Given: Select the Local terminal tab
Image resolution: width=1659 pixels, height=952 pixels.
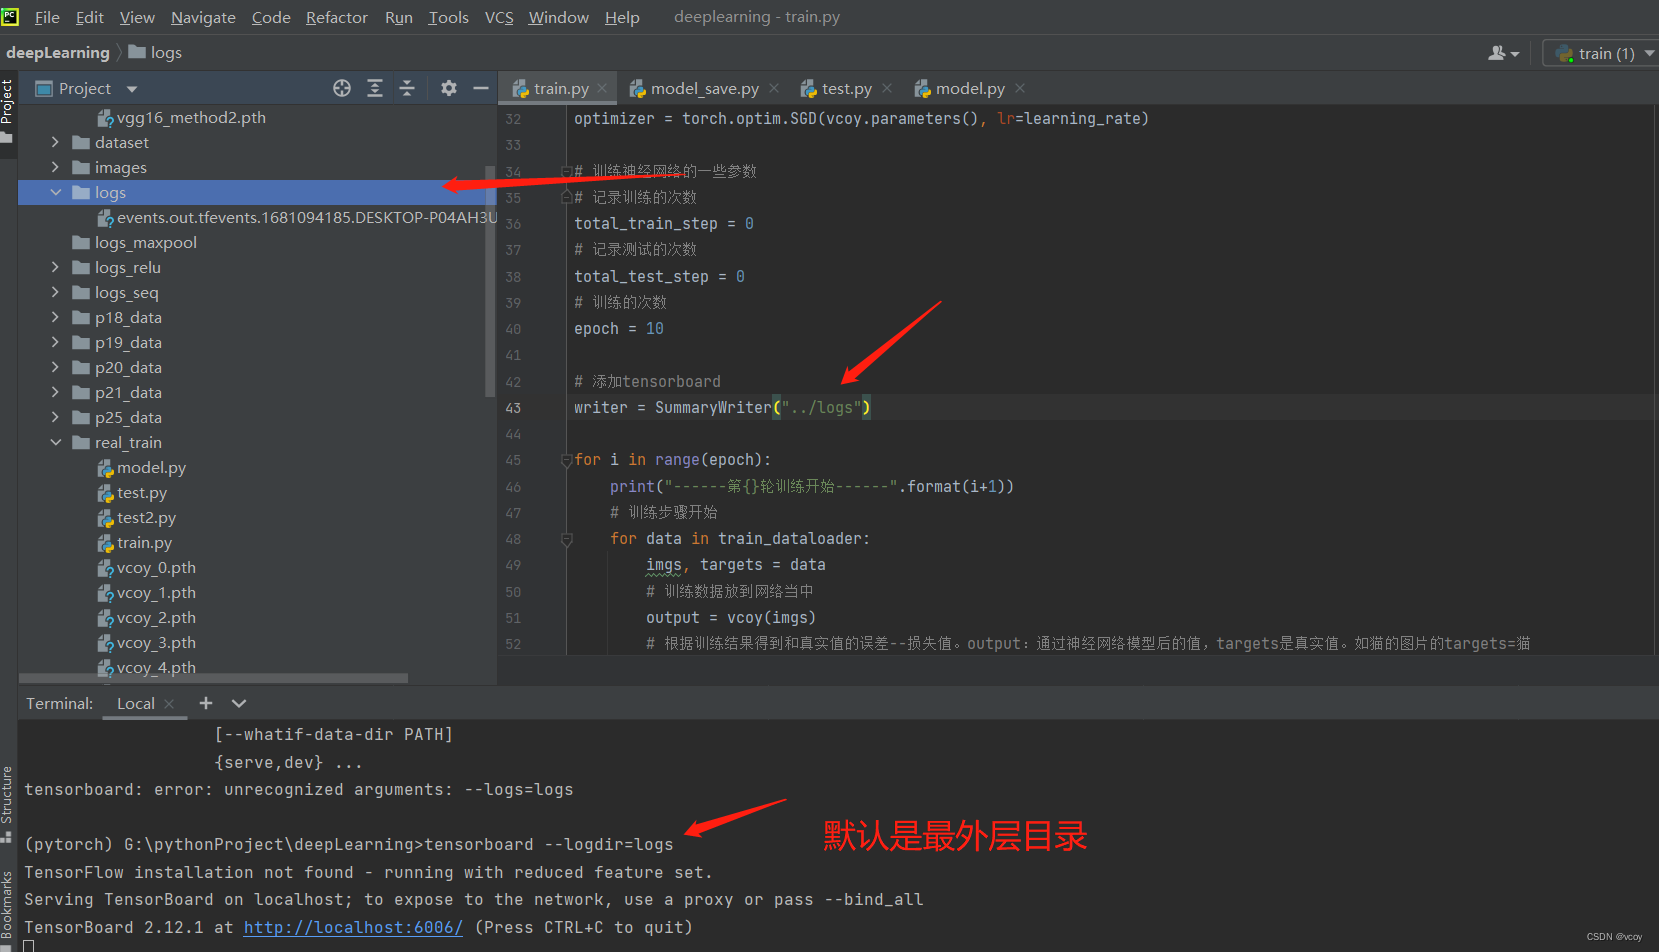Looking at the screenshot, I should (135, 703).
